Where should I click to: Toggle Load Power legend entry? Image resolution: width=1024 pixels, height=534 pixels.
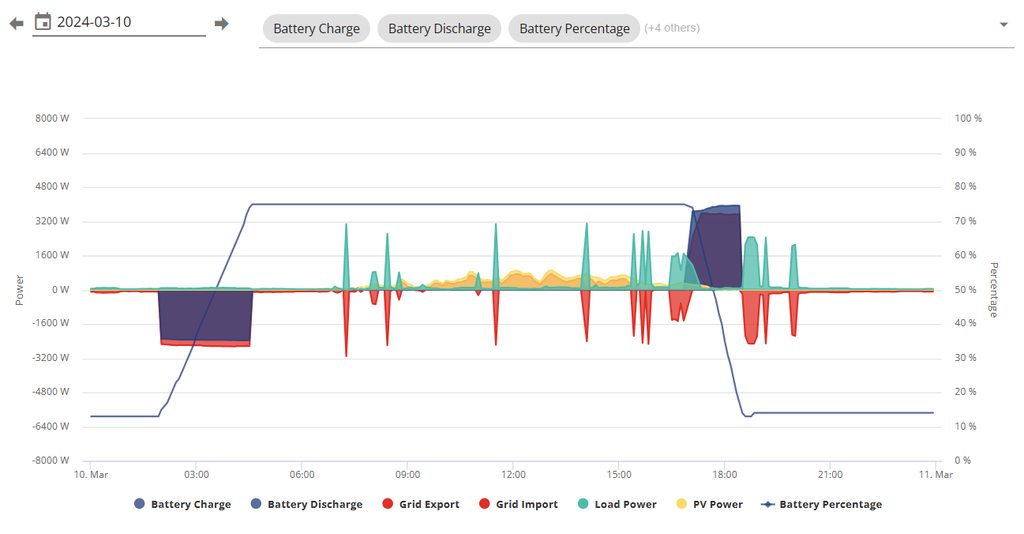click(625, 505)
